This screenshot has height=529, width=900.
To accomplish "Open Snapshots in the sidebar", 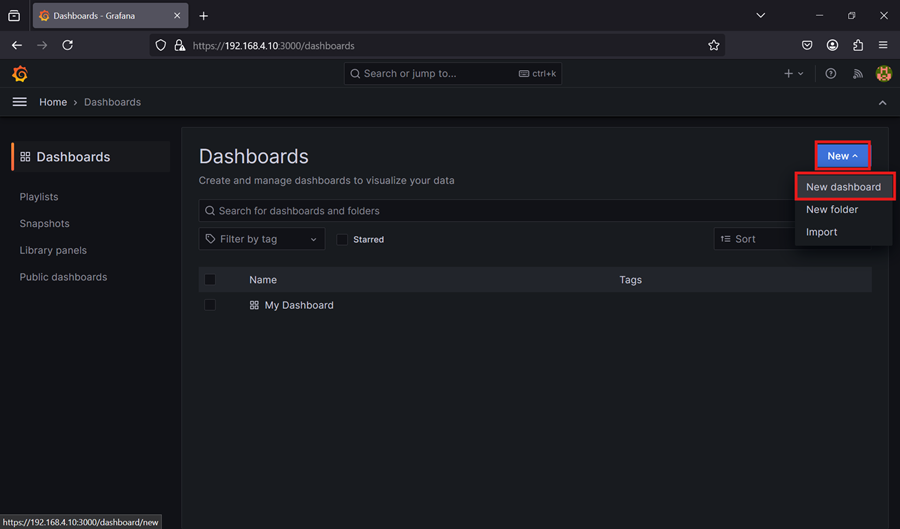I will (x=44, y=223).
